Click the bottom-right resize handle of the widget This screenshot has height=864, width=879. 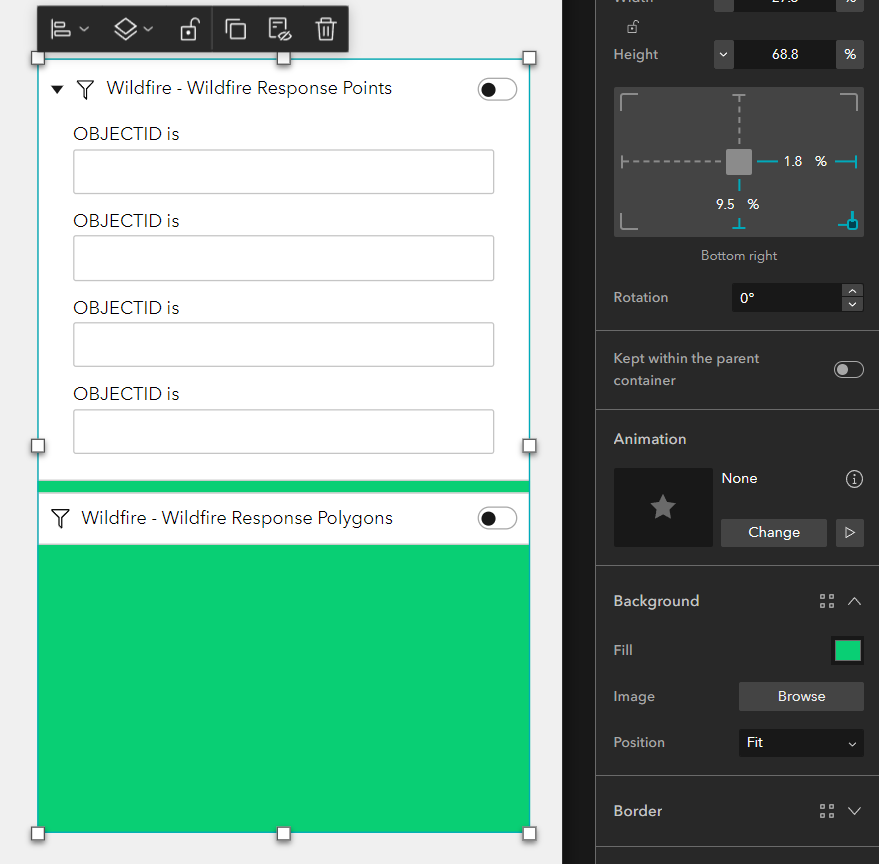529,834
